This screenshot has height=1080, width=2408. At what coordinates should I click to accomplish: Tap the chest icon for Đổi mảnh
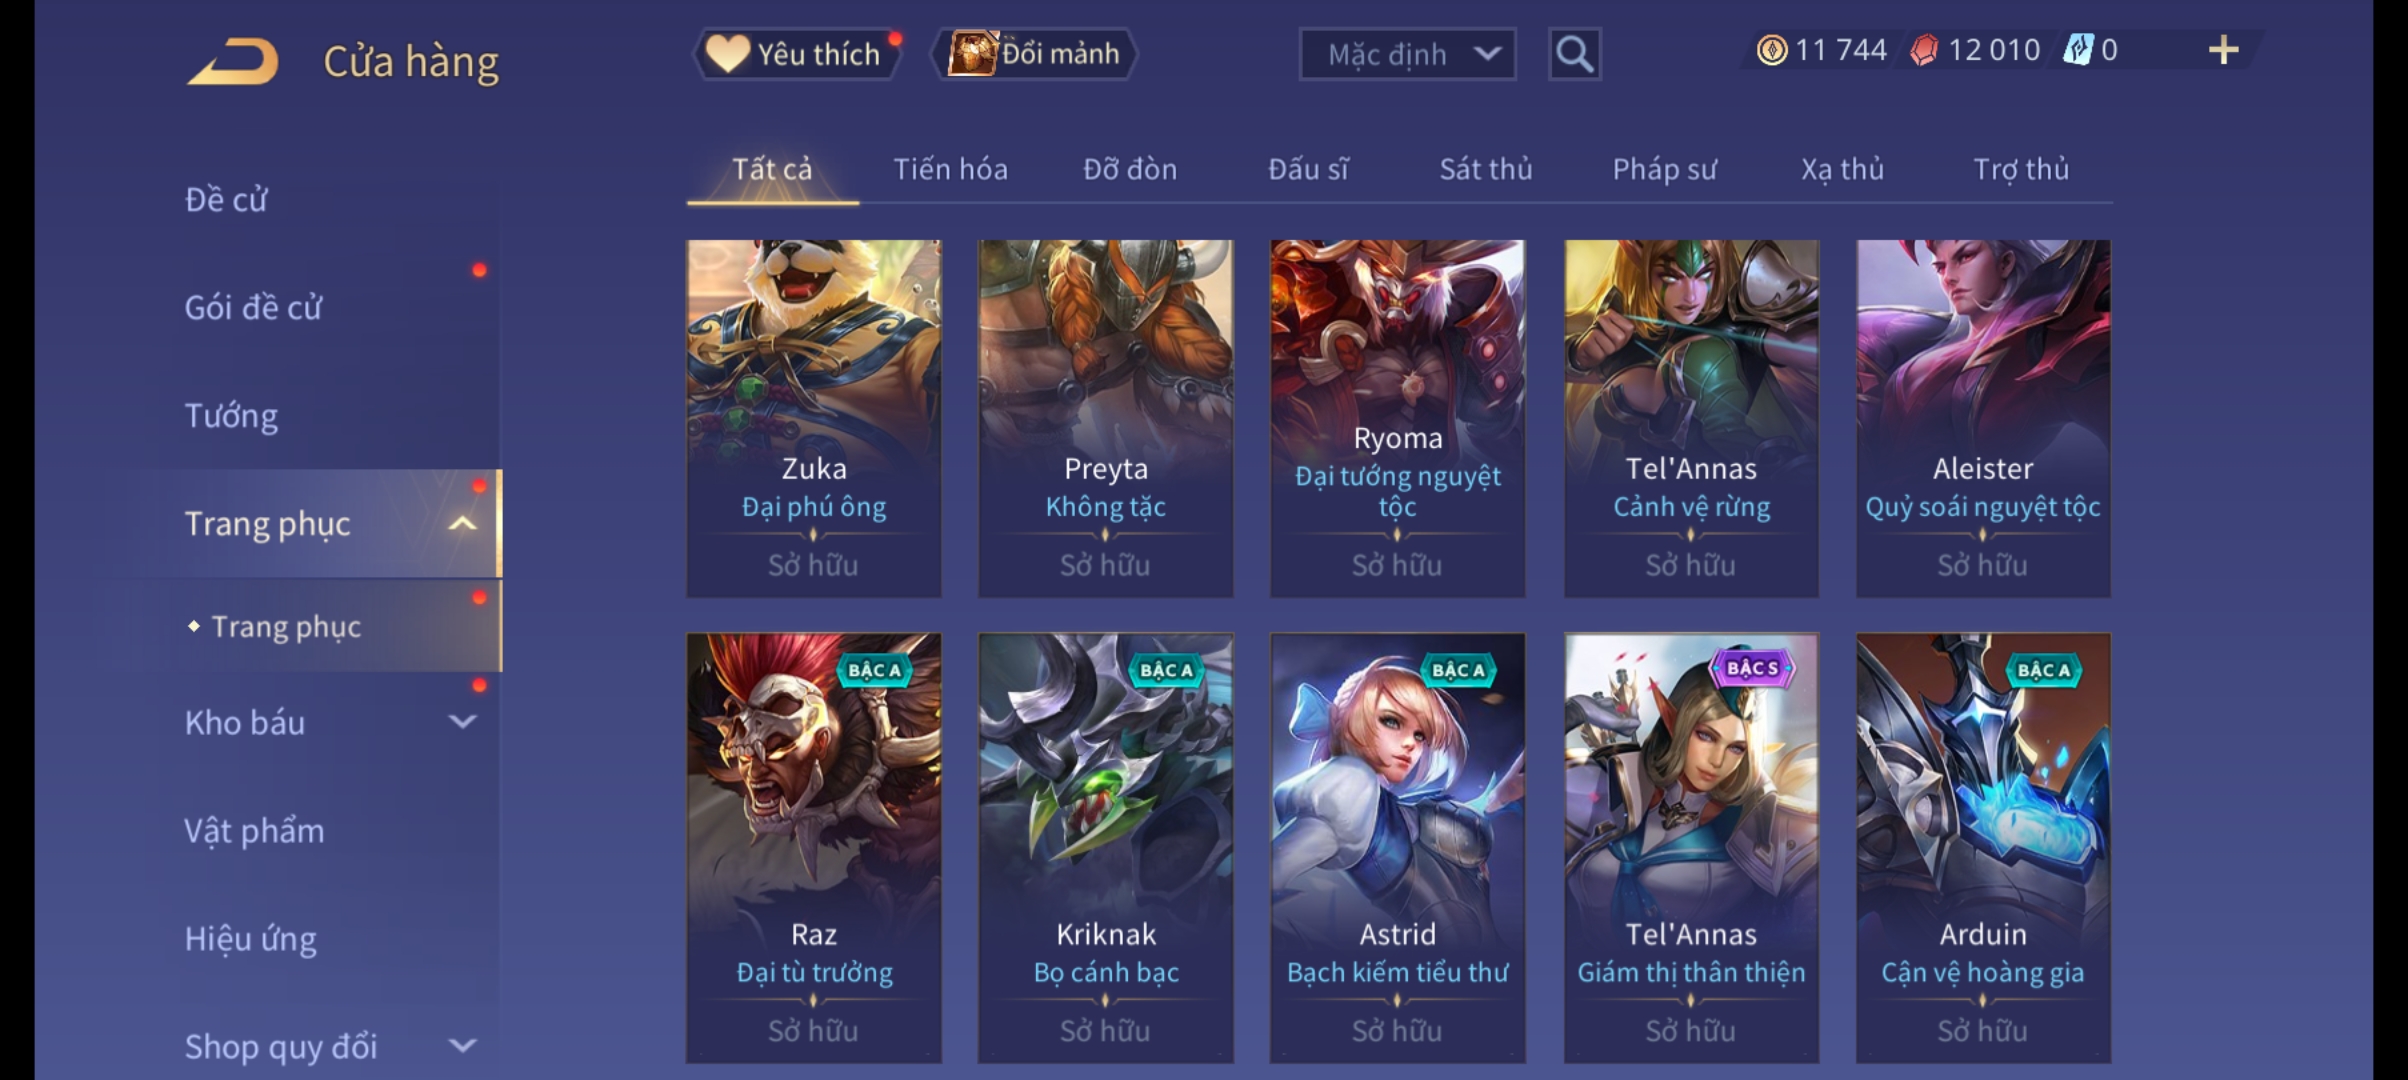tap(972, 54)
